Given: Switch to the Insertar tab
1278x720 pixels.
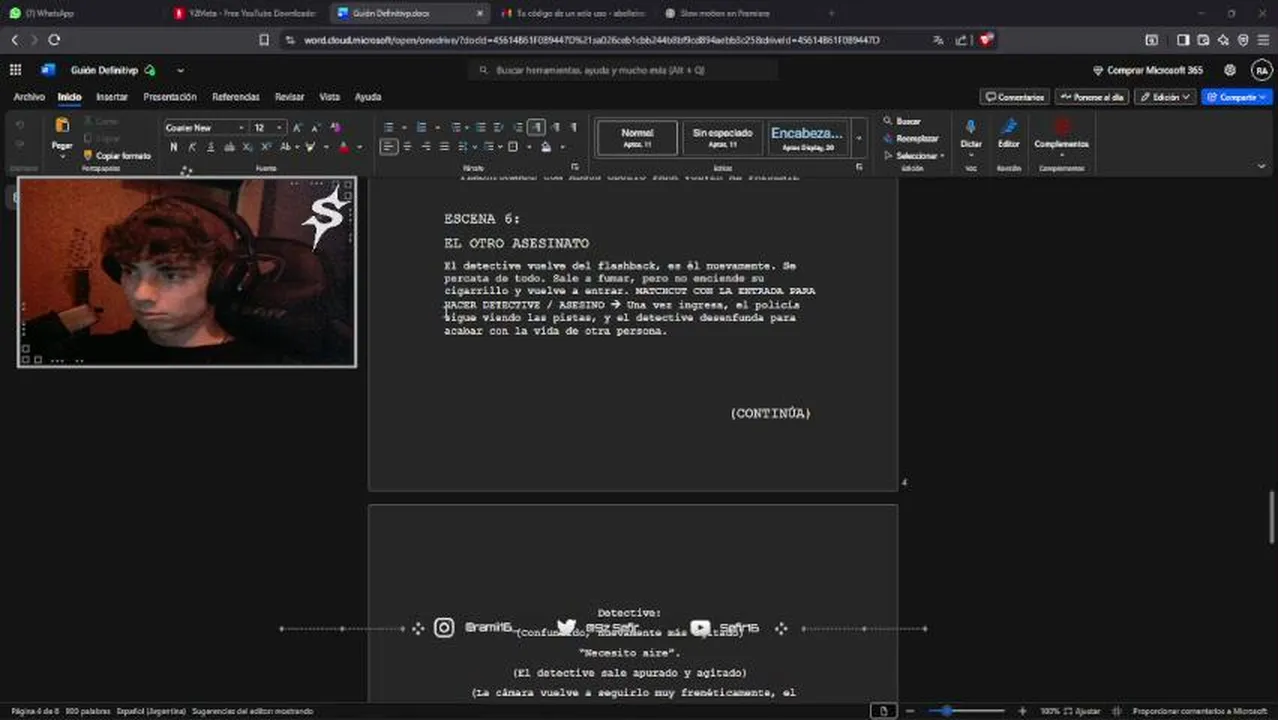Looking at the screenshot, I should coord(112,97).
